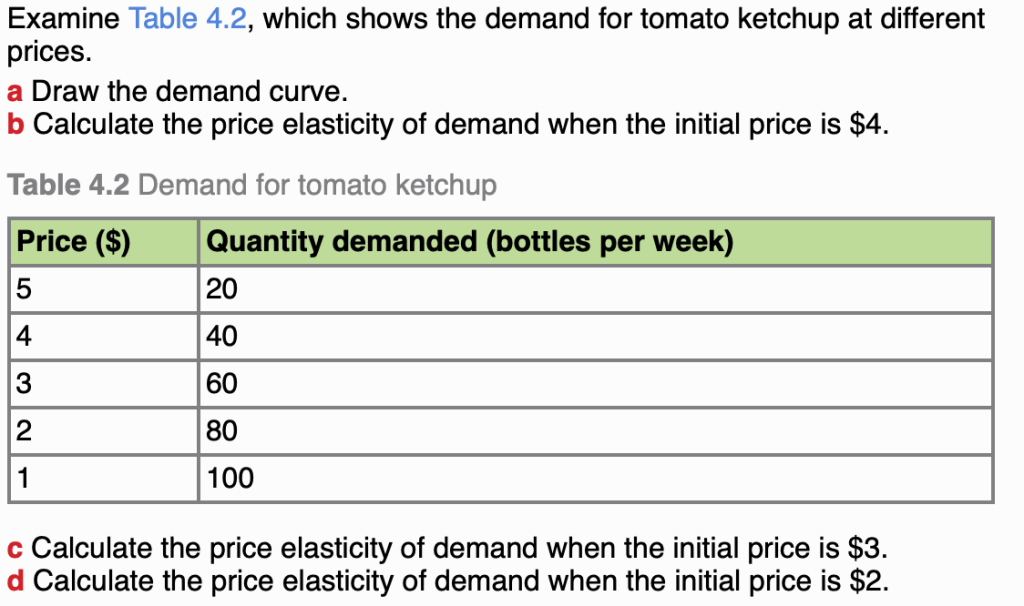Select the quantity cell showing 20

point(222,290)
